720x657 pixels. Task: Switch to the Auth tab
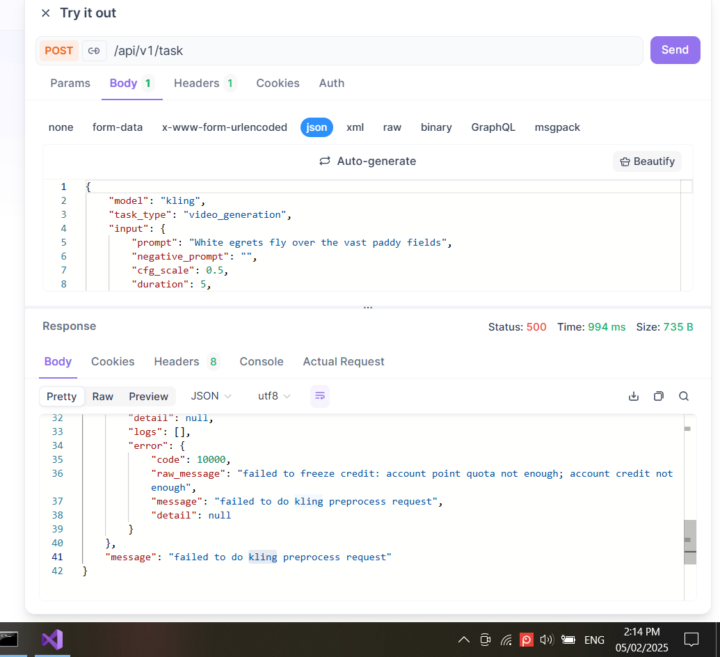point(332,83)
